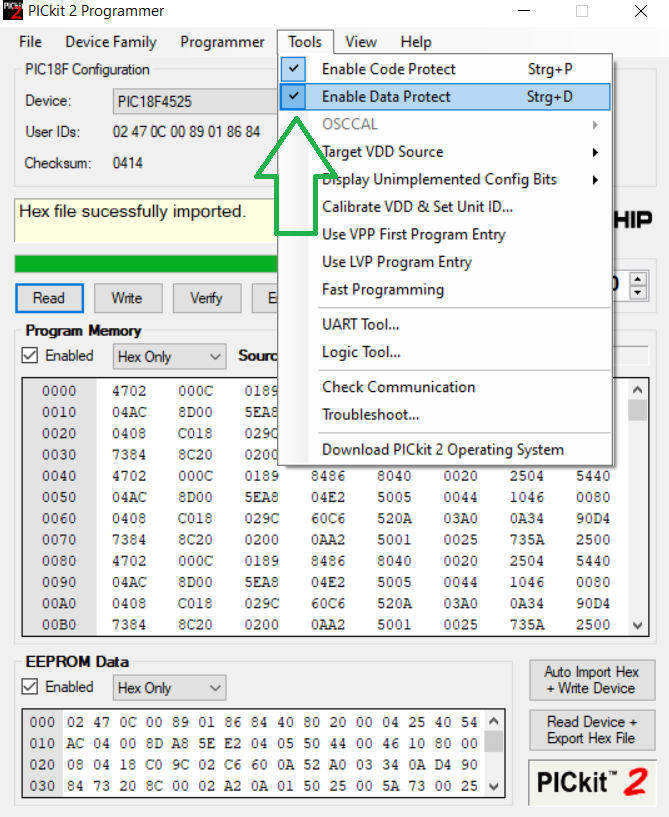Click the VDD voltage spinner arrows
Image resolution: width=669 pixels, height=817 pixels.
[637, 285]
